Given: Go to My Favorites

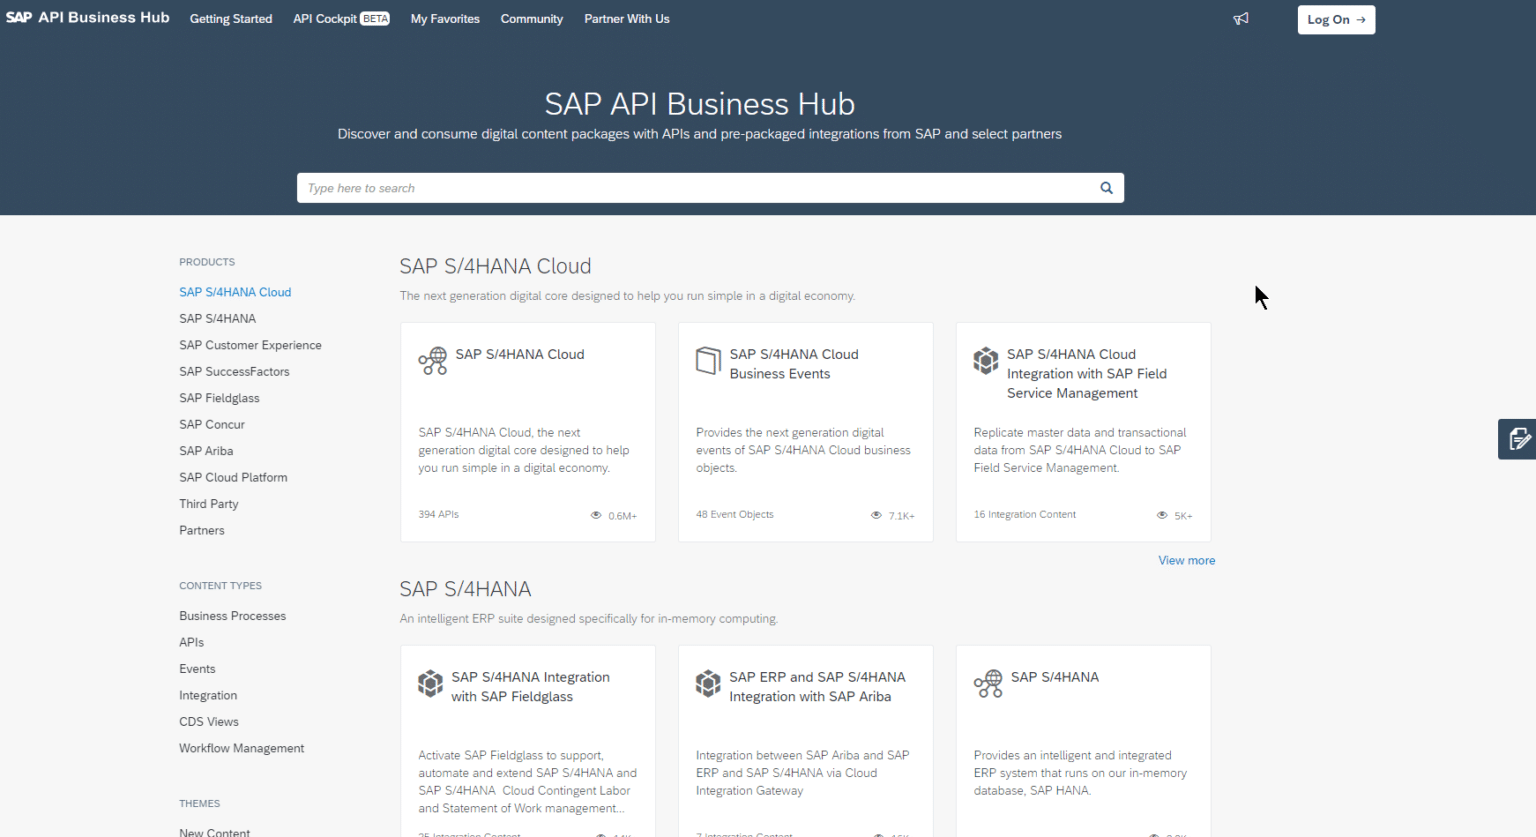Looking at the screenshot, I should coord(445,19).
